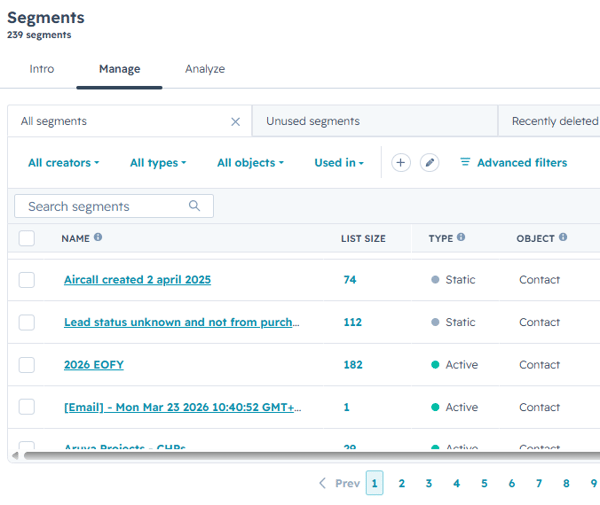Expand the All creators dropdown
Image resolution: width=600 pixels, height=505 pixels.
[63, 163]
